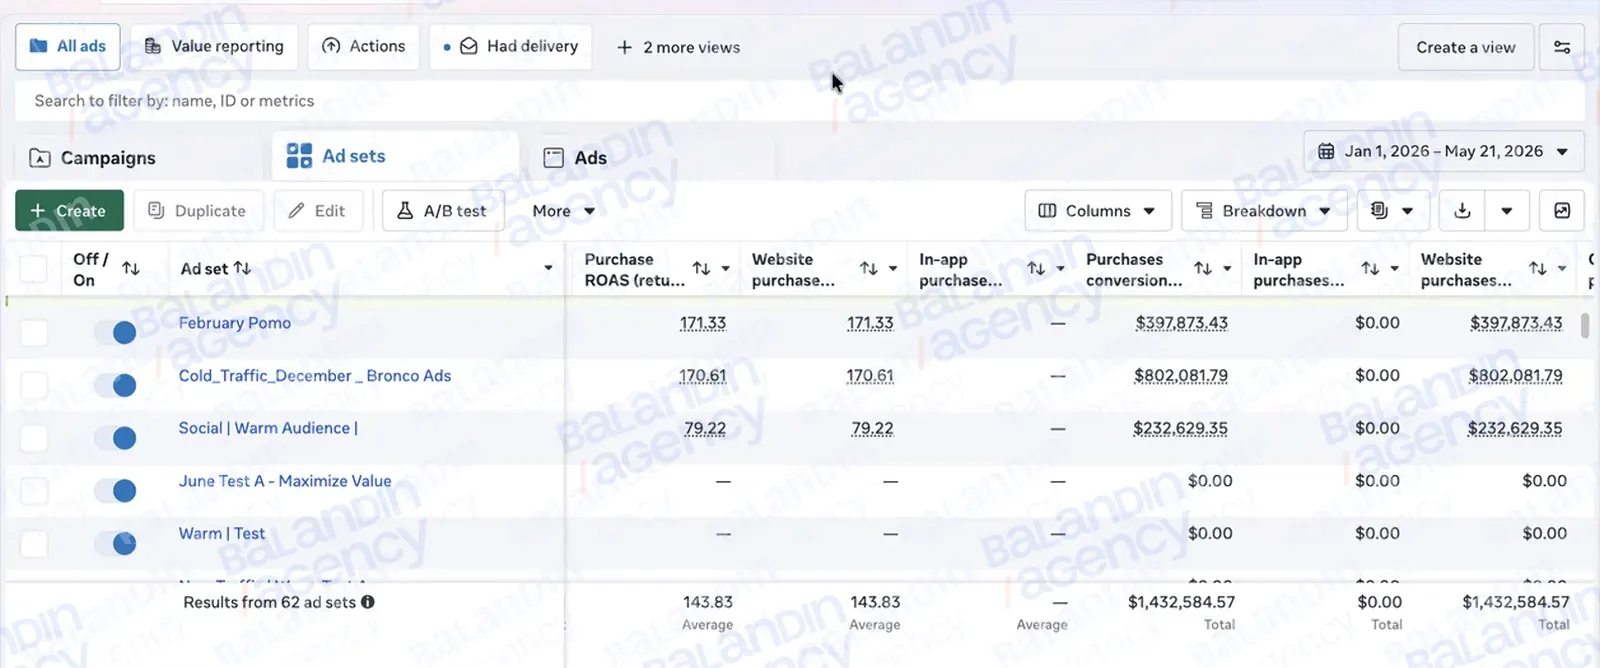Open the charts view icon beside export

(x=1562, y=211)
